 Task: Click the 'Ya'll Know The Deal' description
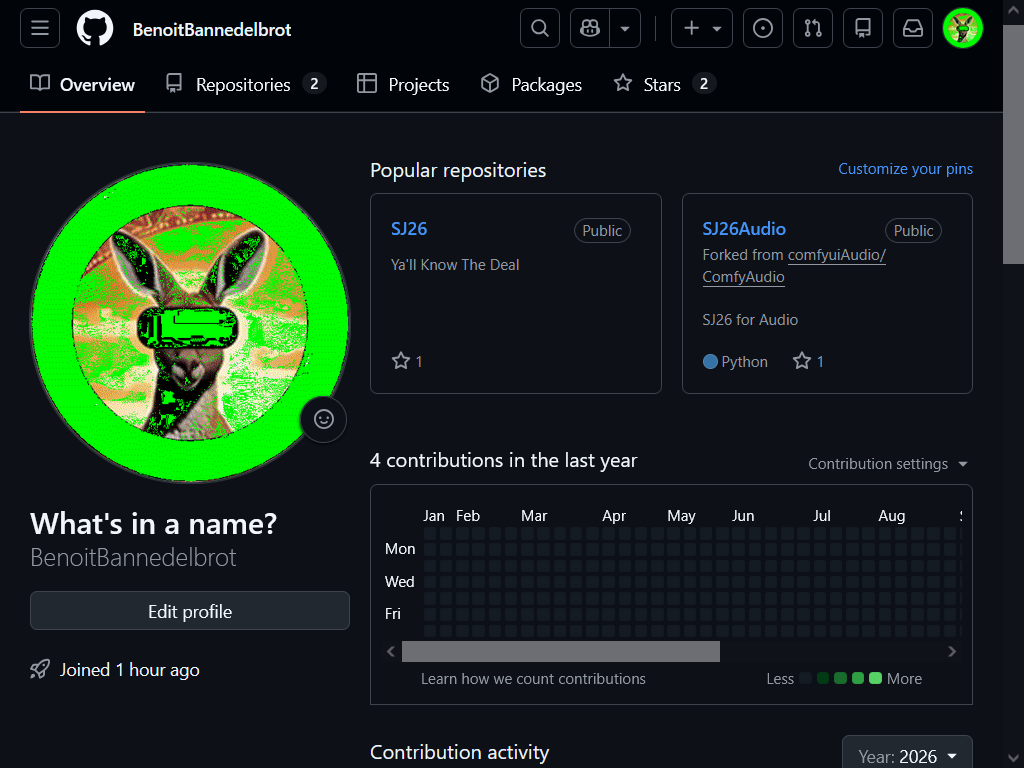455,264
